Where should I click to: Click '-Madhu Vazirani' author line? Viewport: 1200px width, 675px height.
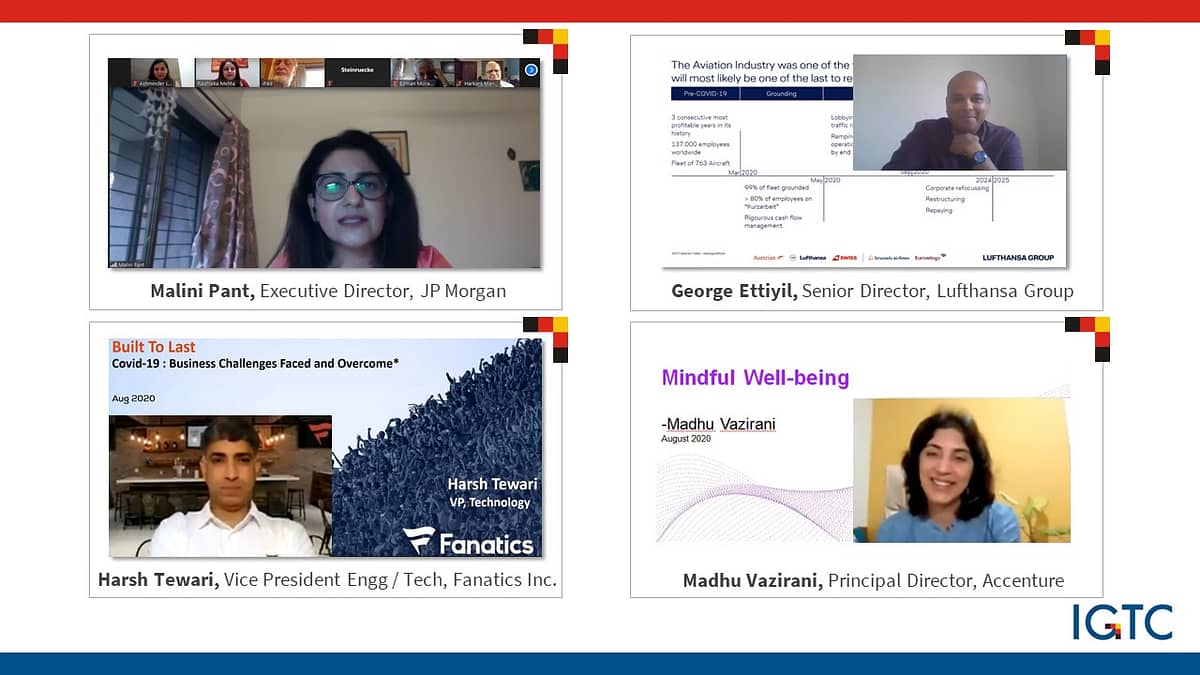[x=718, y=424]
